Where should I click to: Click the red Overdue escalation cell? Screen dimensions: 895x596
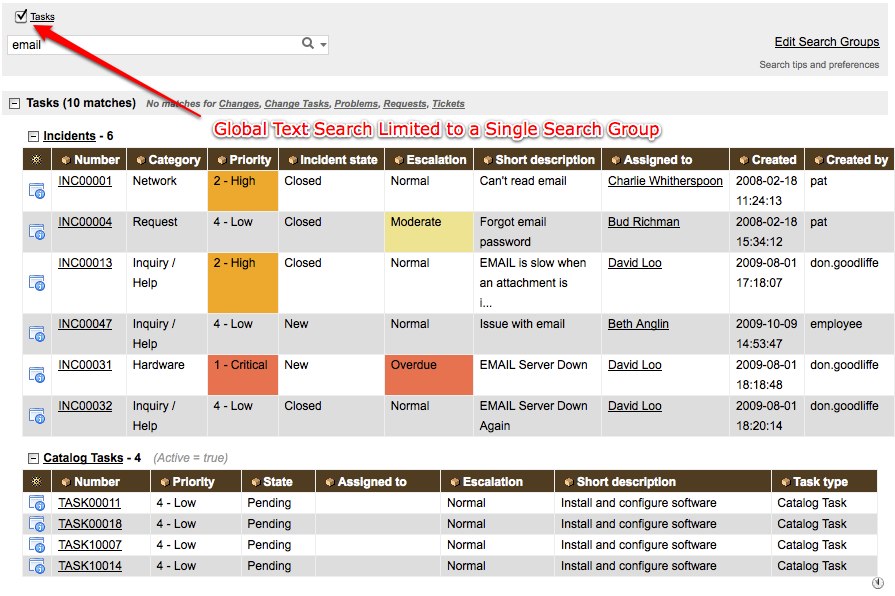pos(426,374)
